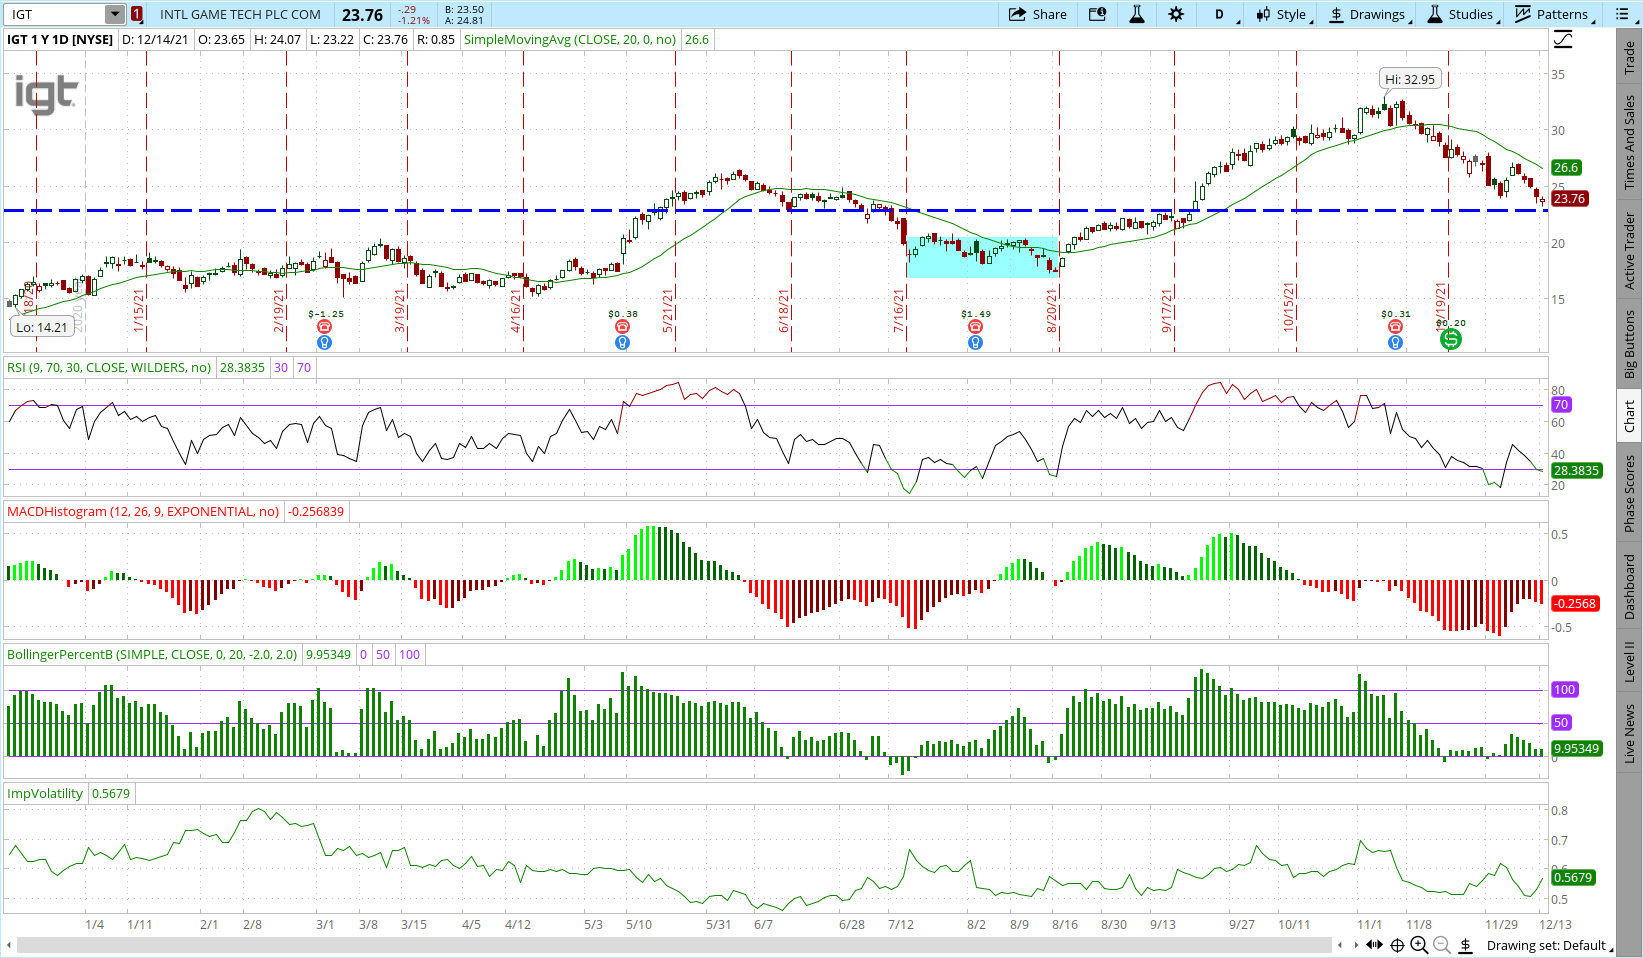The image size is (1643, 958).
Task: Click the IGT 1 Y 1D [NYSE] chart title
Action: pos(60,40)
